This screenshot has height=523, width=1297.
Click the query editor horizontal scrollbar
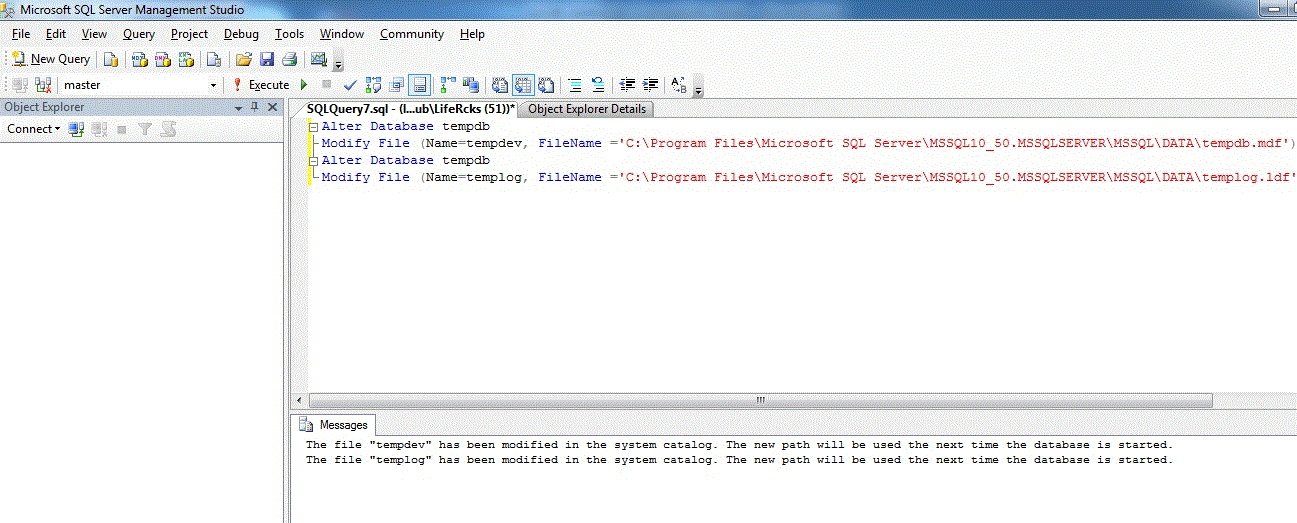point(760,400)
